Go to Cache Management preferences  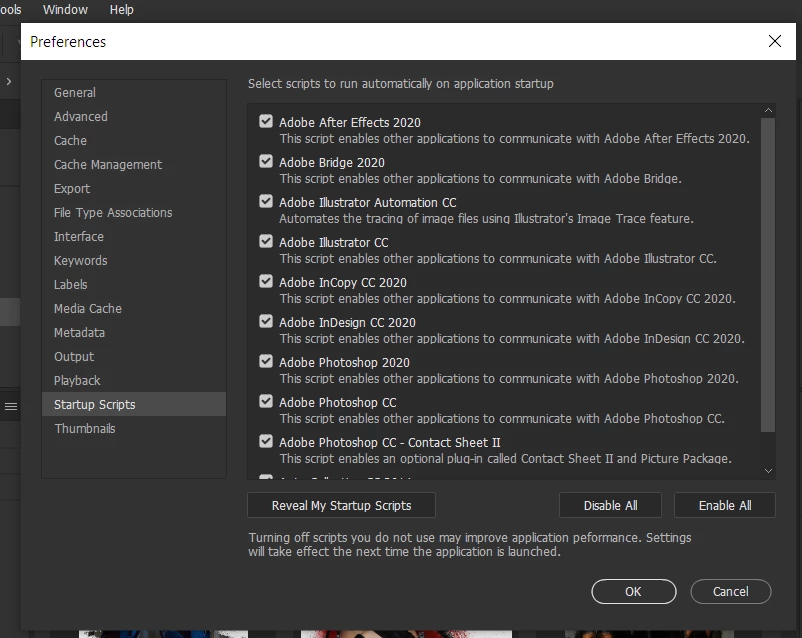click(x=133, y=165)
